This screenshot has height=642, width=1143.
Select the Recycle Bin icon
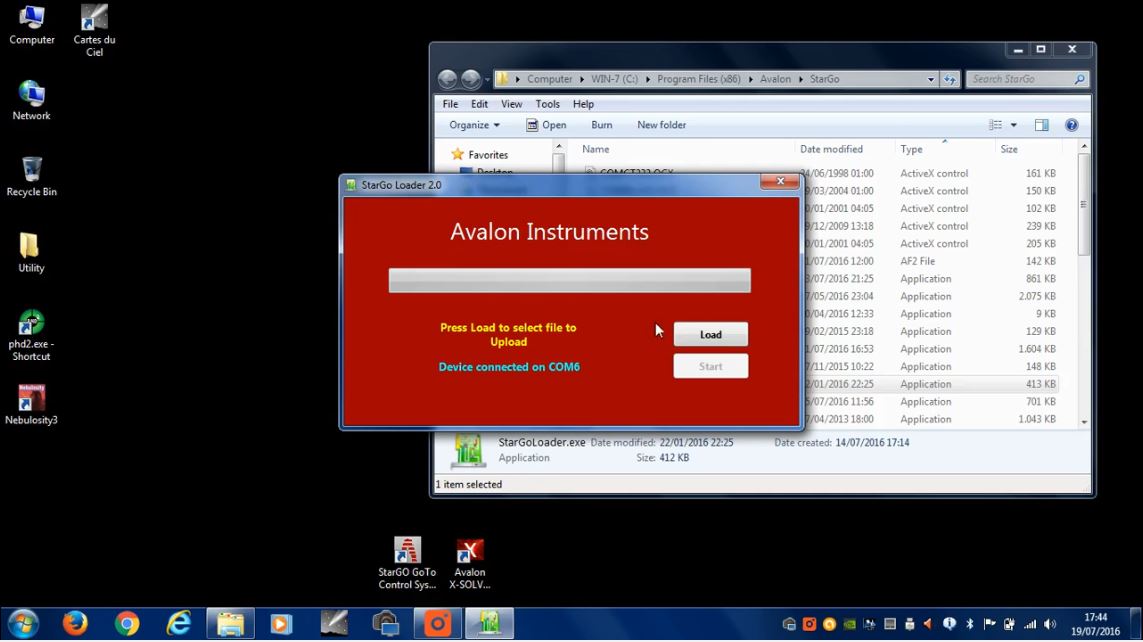click(31, 176)
